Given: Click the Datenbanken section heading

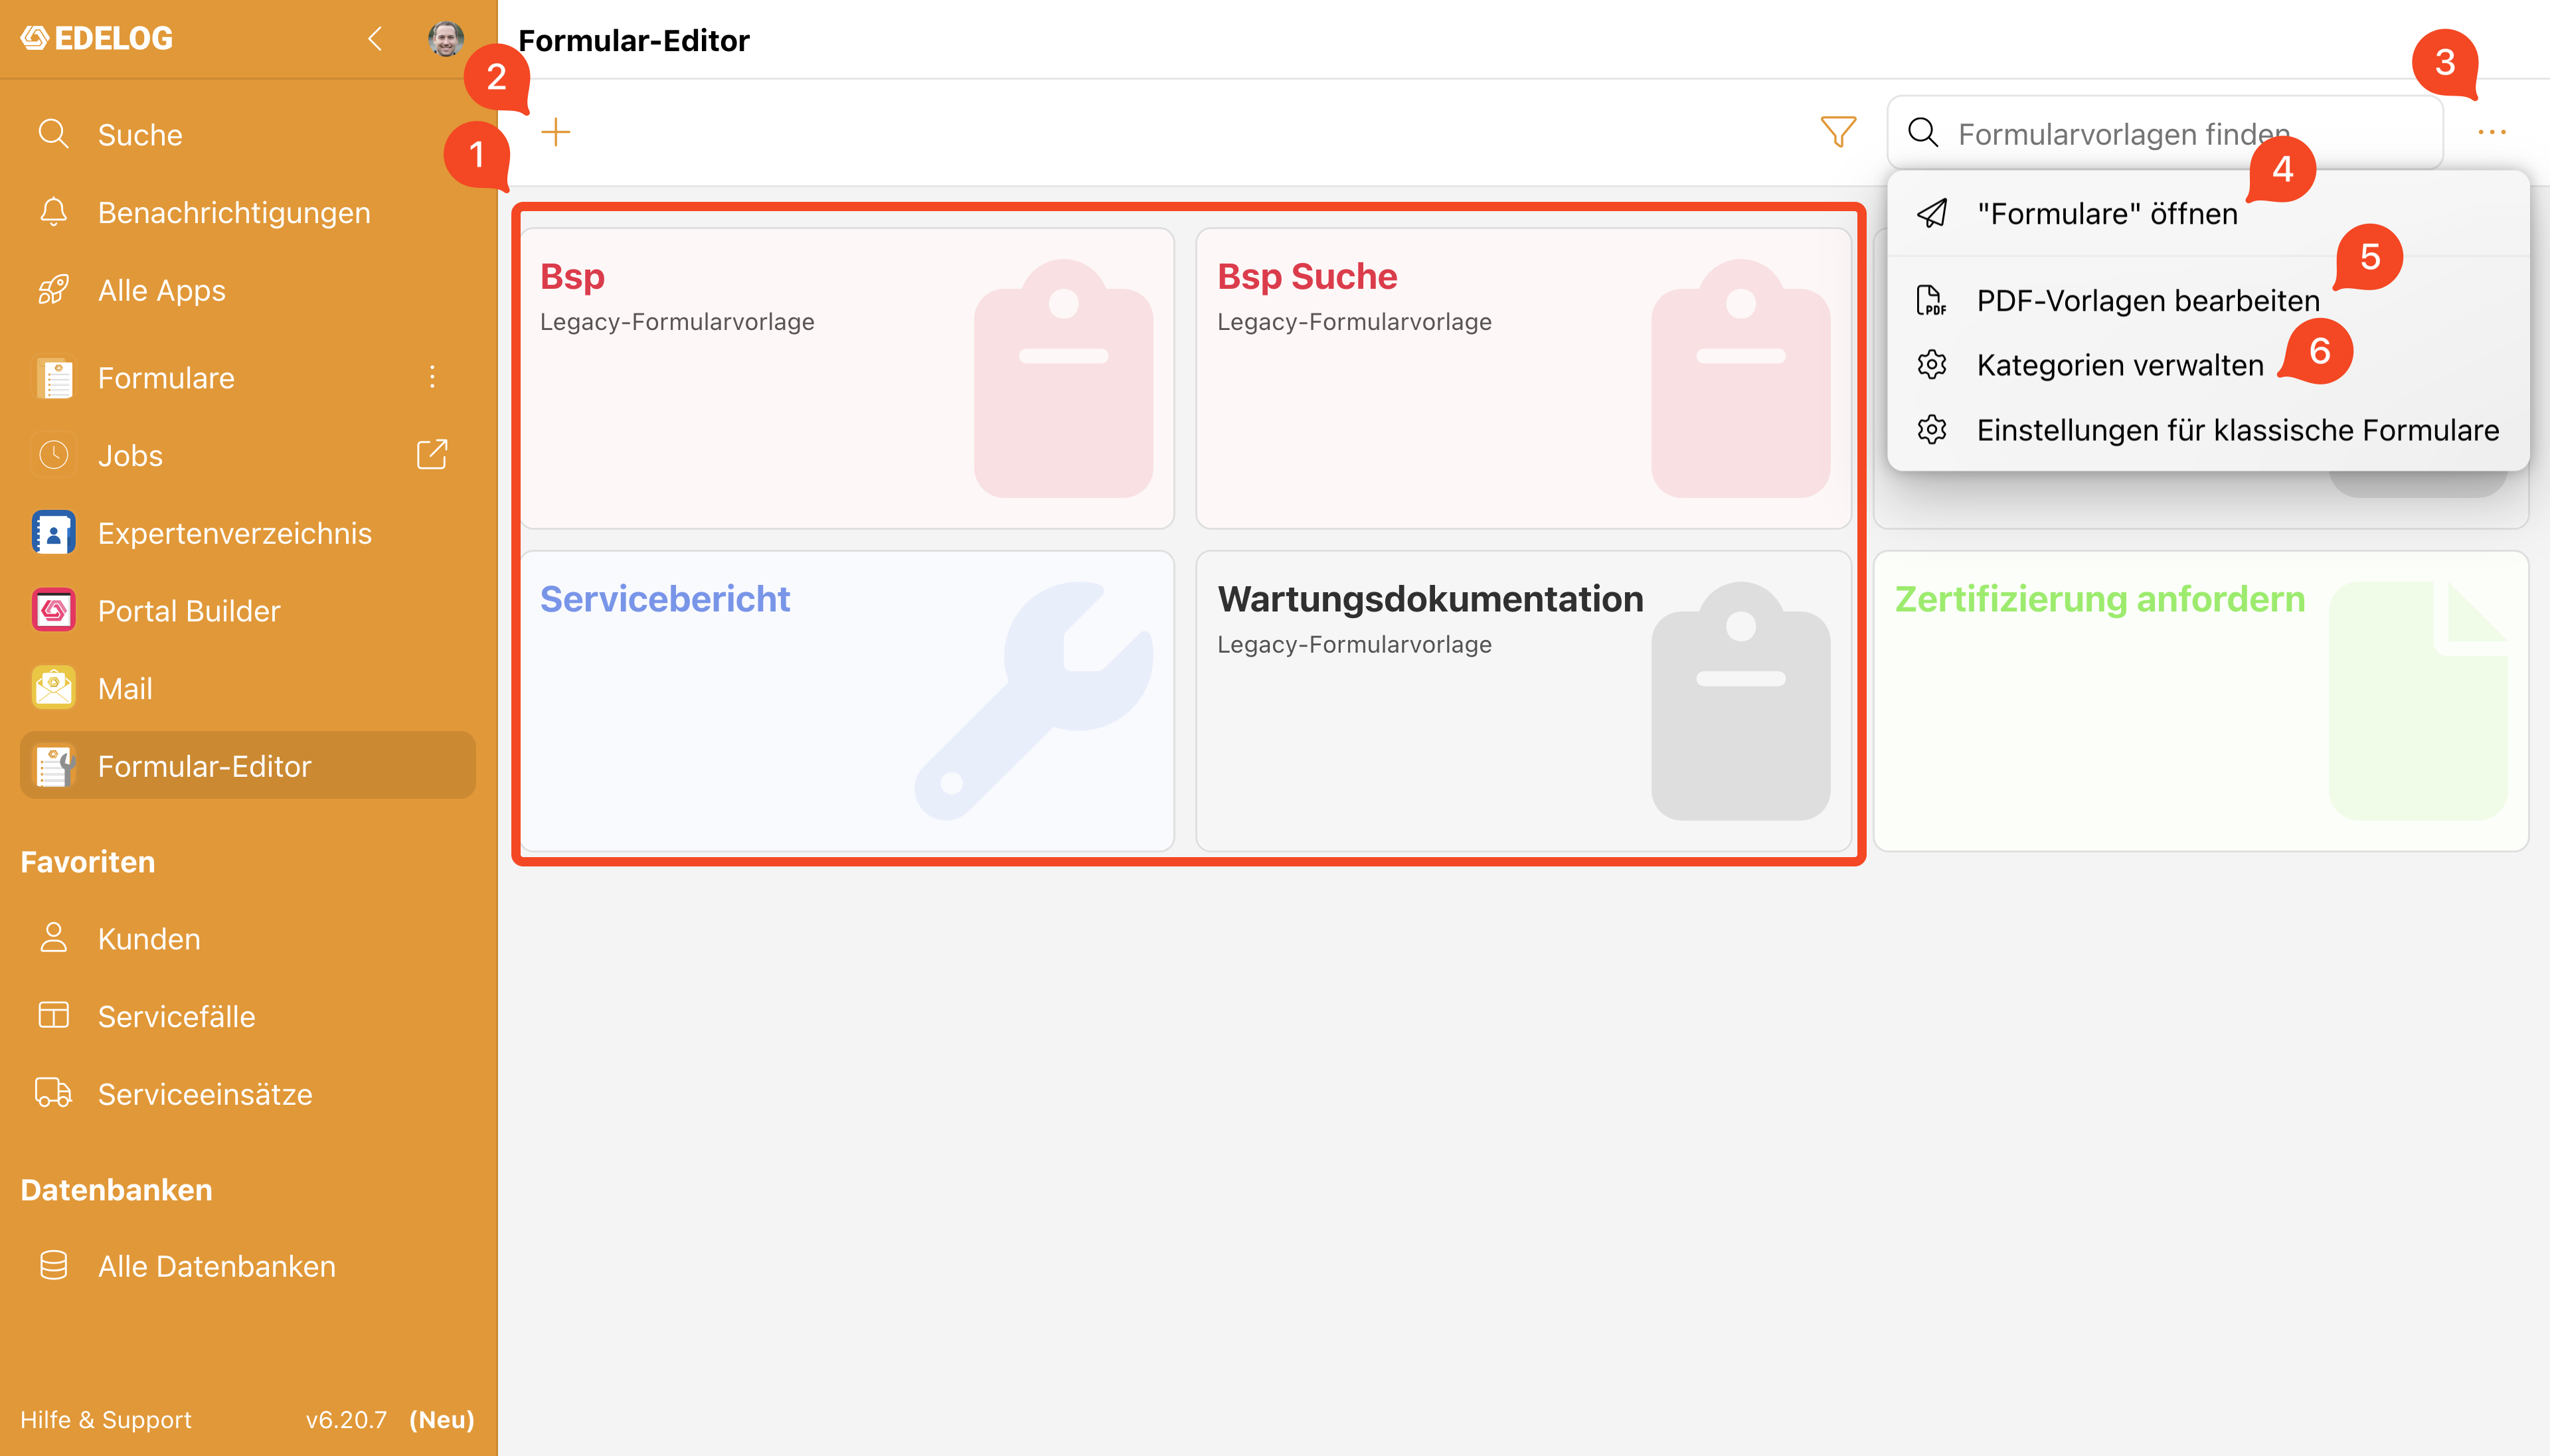Looking at the screenshot, I should (116, 1189).
